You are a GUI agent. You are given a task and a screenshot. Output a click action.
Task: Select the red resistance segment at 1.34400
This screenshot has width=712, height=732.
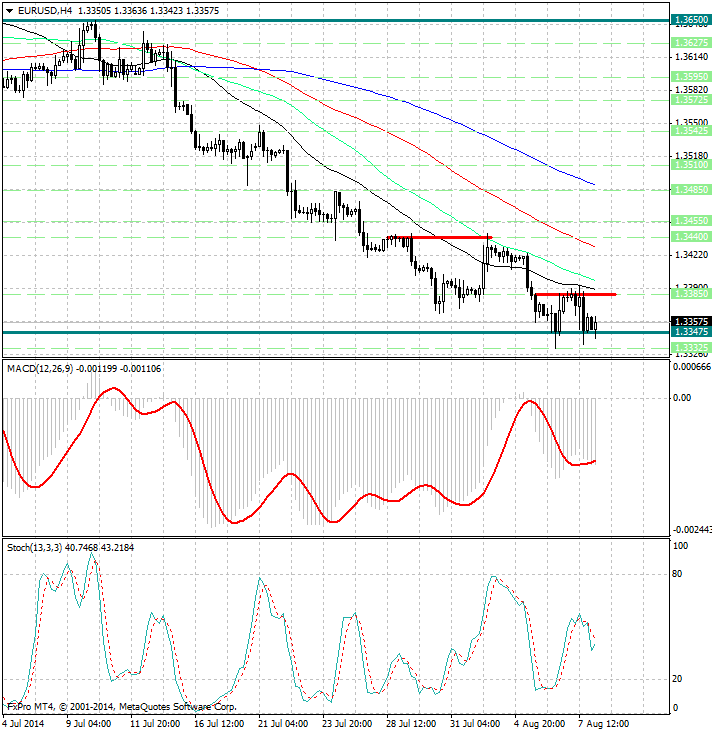pyautogui.click(x=440, y=238)
